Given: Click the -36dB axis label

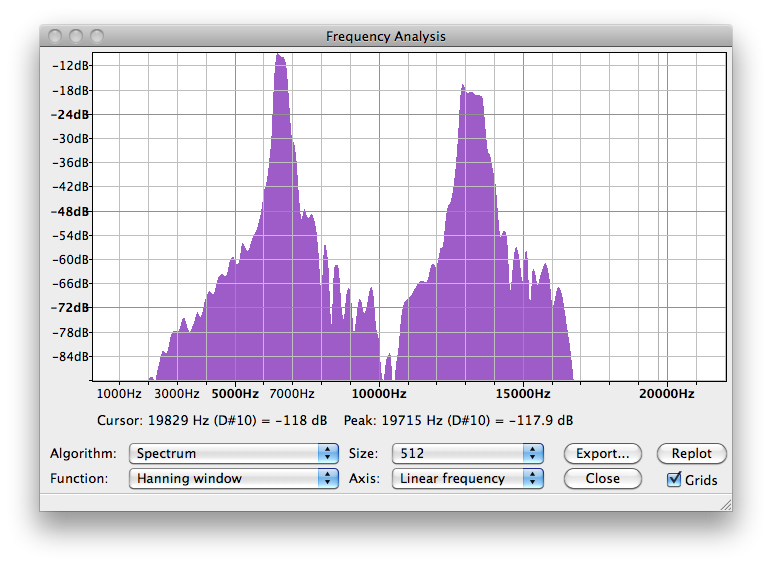Looking at the screenshot, I should pyautogui.click(x=70, y=162).
